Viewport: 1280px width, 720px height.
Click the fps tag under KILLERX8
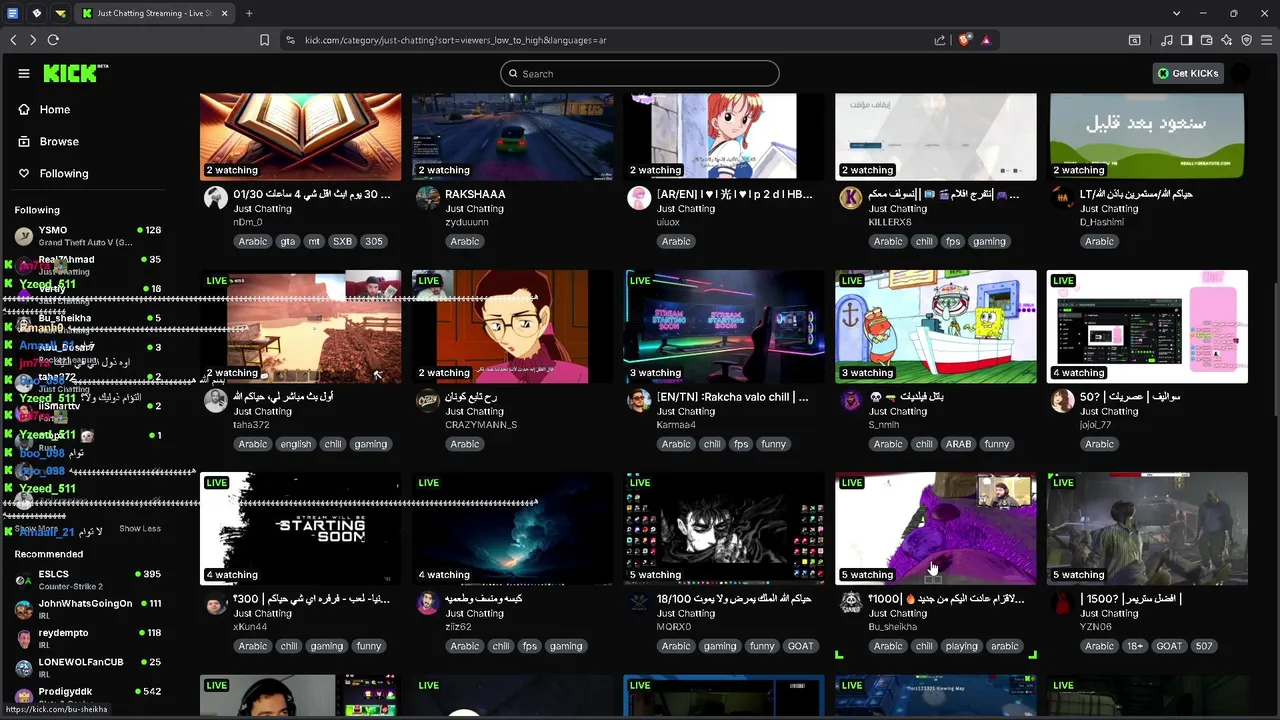953,241
